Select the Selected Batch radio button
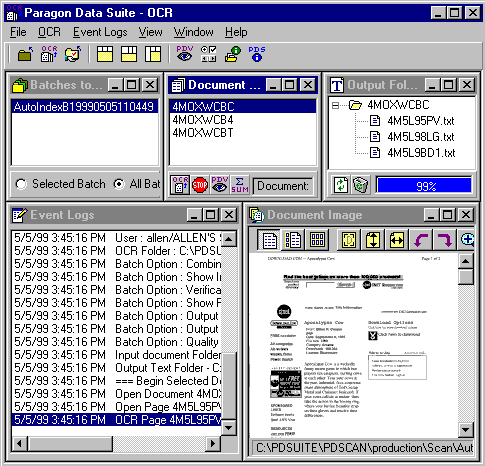Image resolution: width=485 pixels, height=466 pixels. pyautogui.click(x=21, y=184)
